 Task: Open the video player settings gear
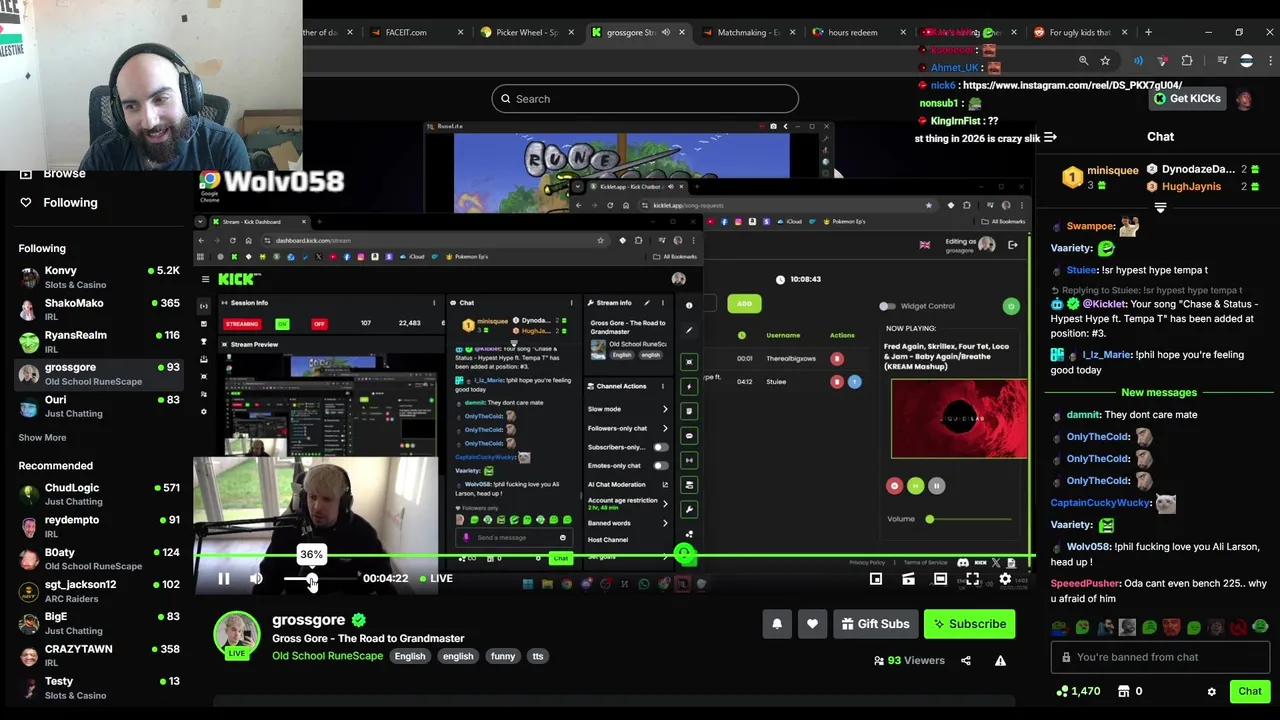[1005, 579]
